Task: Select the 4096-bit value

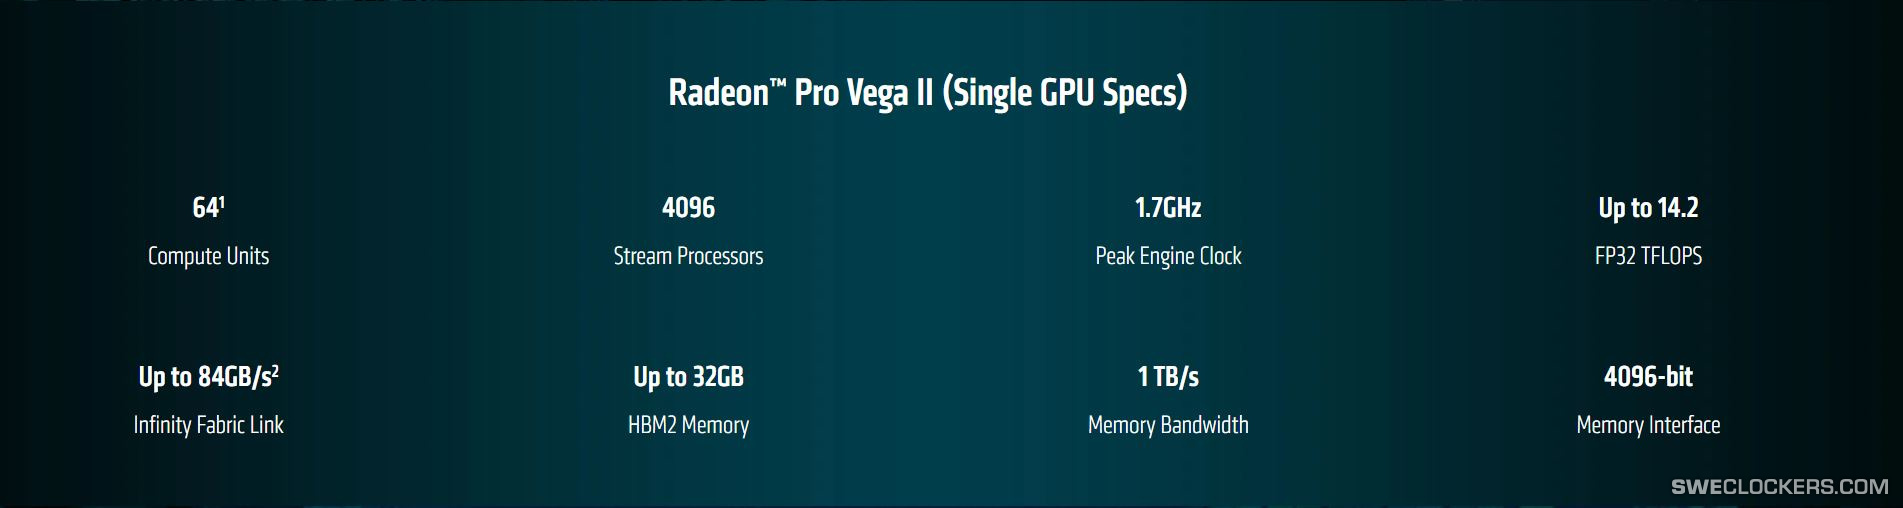Action: tap(1648, 377)
